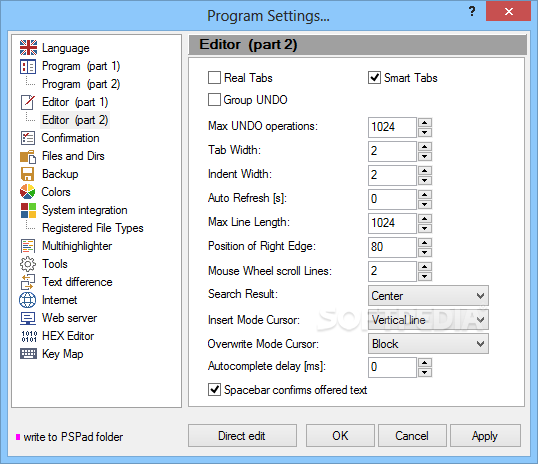Enable the Real Tabs checkbox

[214, 78]
